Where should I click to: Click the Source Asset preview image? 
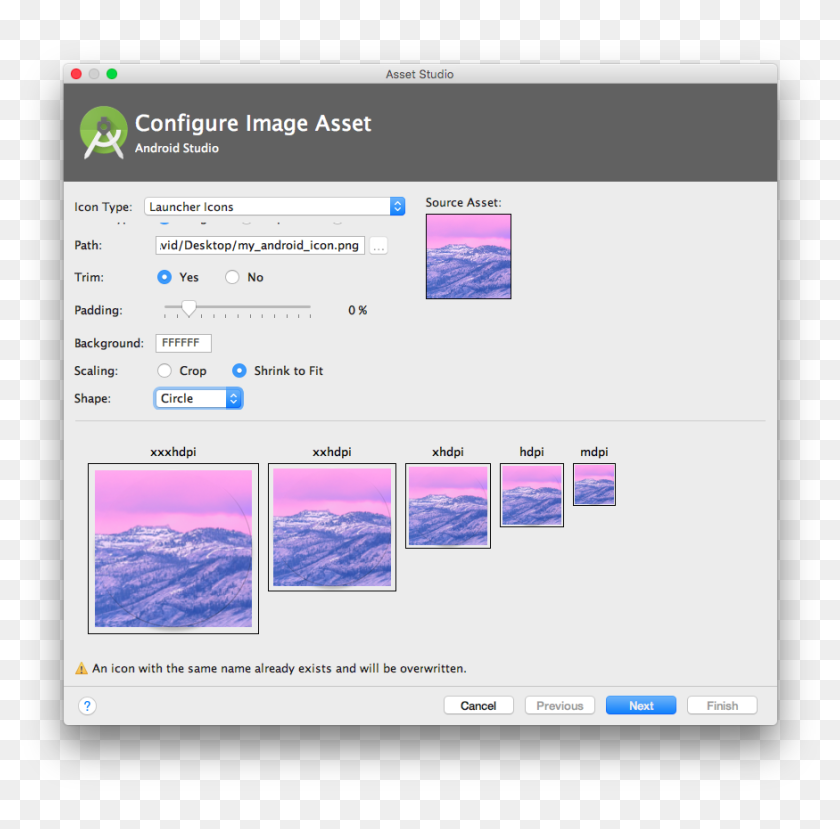point(468,257)
